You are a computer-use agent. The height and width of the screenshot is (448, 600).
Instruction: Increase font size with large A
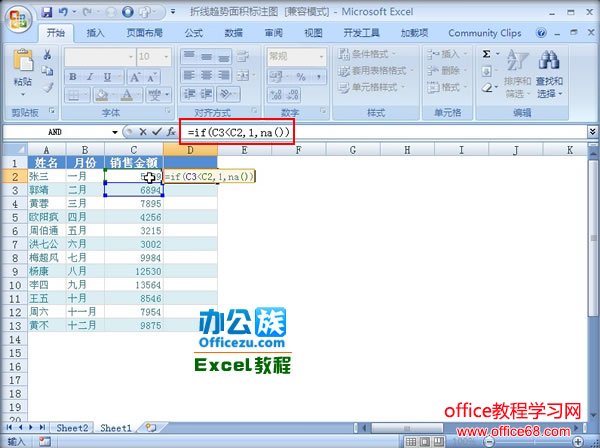point(135,78)
